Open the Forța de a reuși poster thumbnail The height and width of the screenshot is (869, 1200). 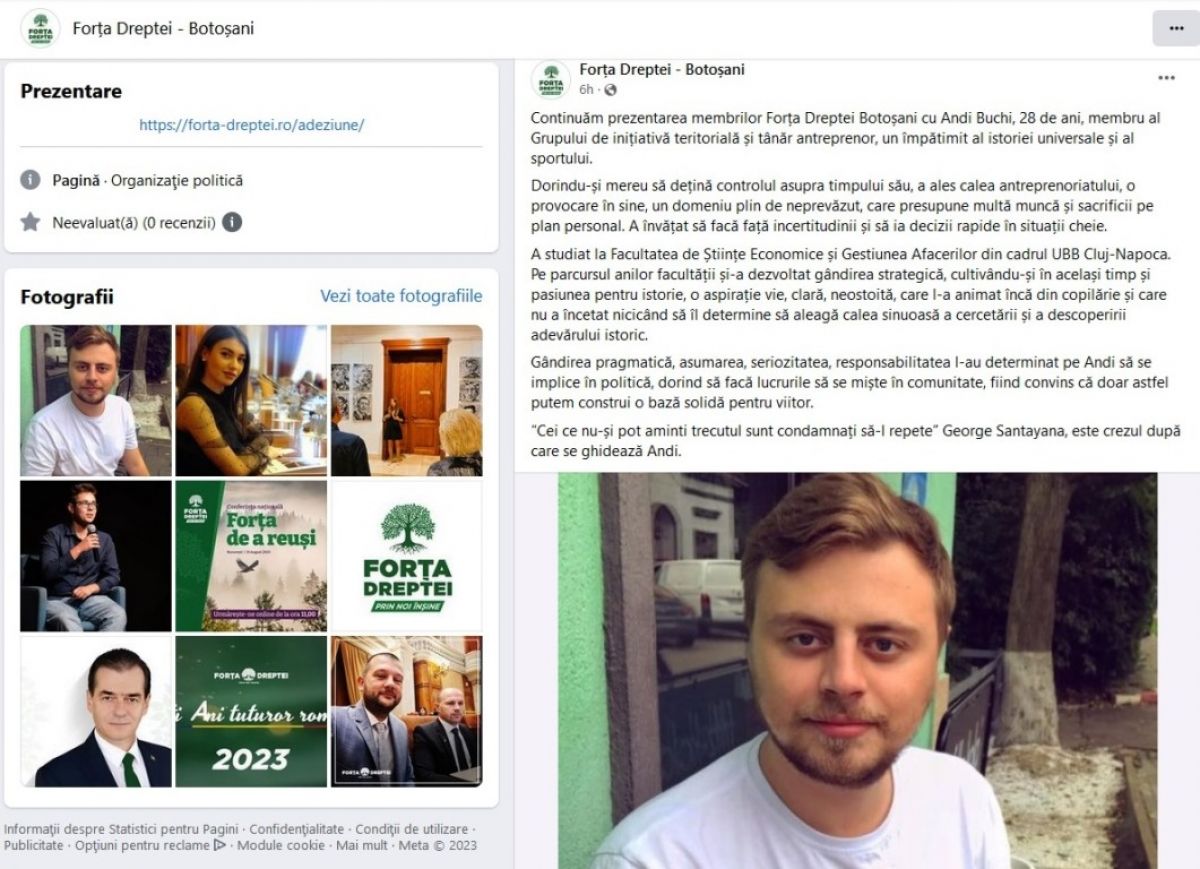(251, 556)
